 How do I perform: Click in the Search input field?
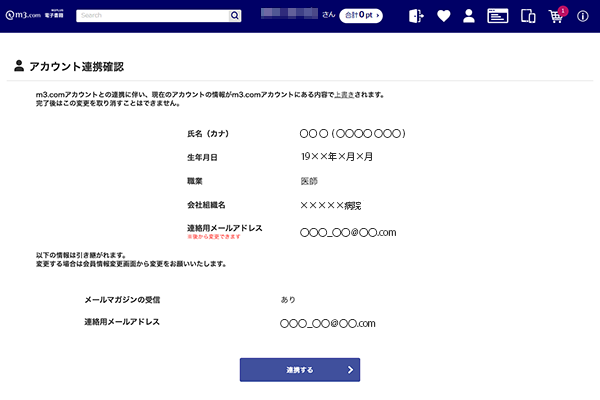click(152, 16)
